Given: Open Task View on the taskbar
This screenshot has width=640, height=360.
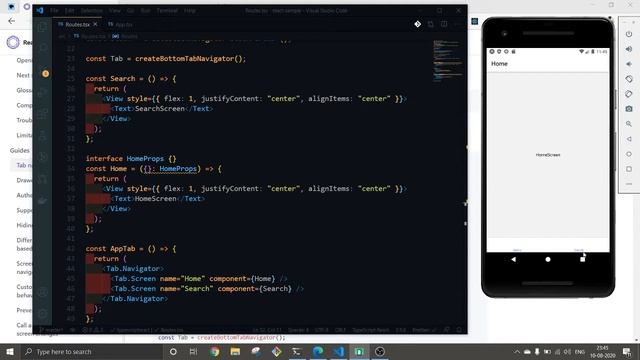Looking at the screenshot, I should (193, 351).
